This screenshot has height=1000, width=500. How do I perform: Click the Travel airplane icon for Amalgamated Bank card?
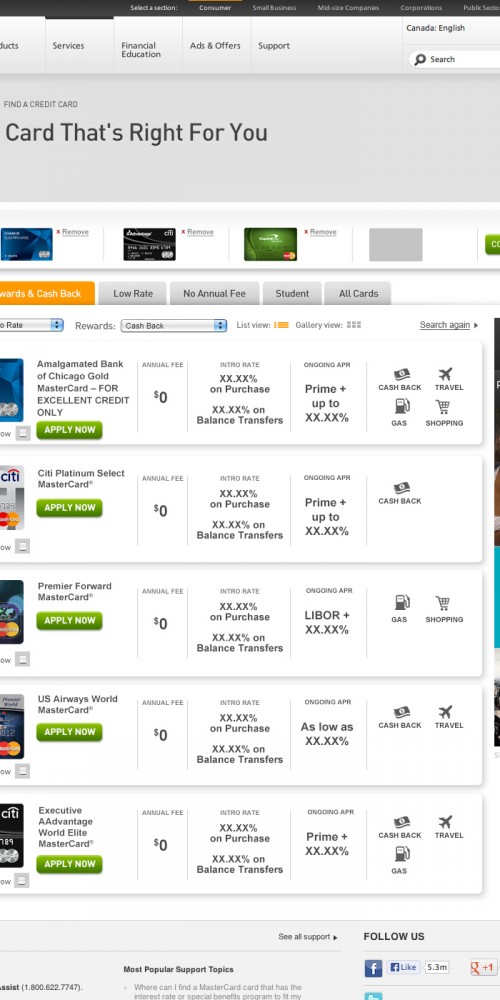click(x=445, y=374)
